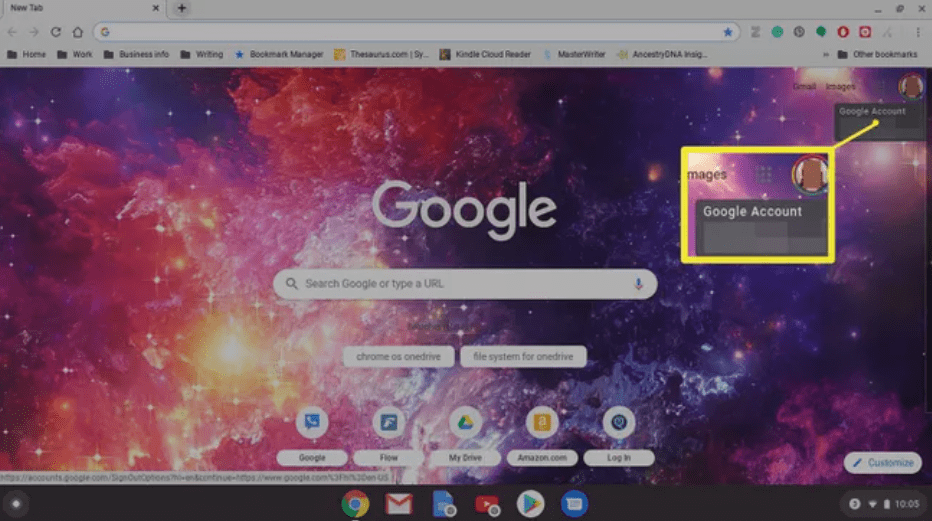The height and width of the screenshot is (521, 932).
Task: Select the New Tab tab
Action: [x=83, y=8]
